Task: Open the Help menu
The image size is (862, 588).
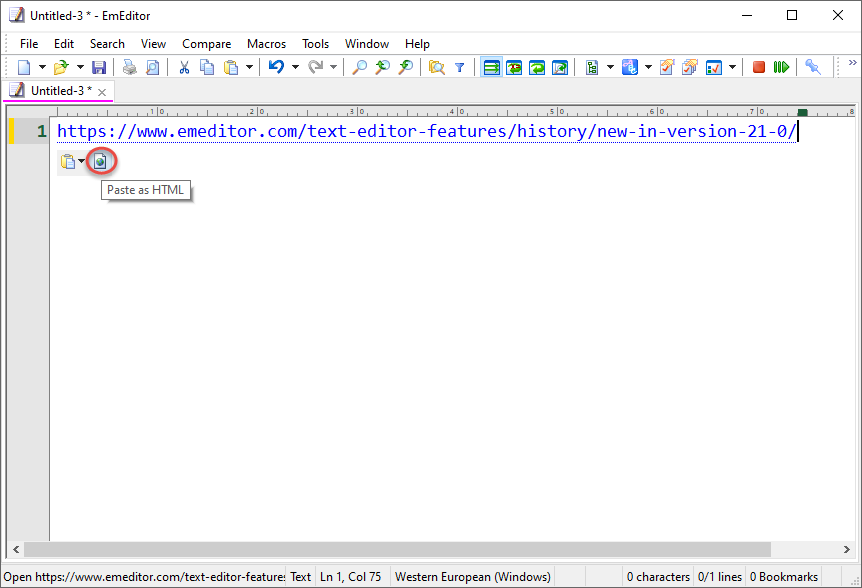Action: tap(417, 44)
